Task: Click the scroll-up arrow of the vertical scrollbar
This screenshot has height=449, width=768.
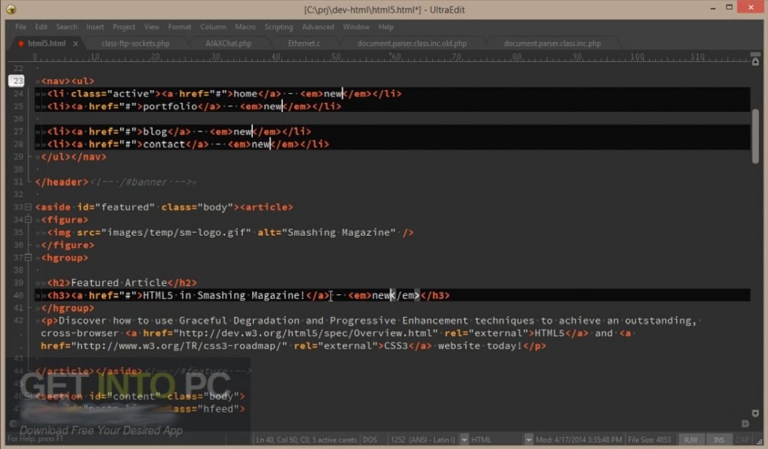Action: coord(755,62)
